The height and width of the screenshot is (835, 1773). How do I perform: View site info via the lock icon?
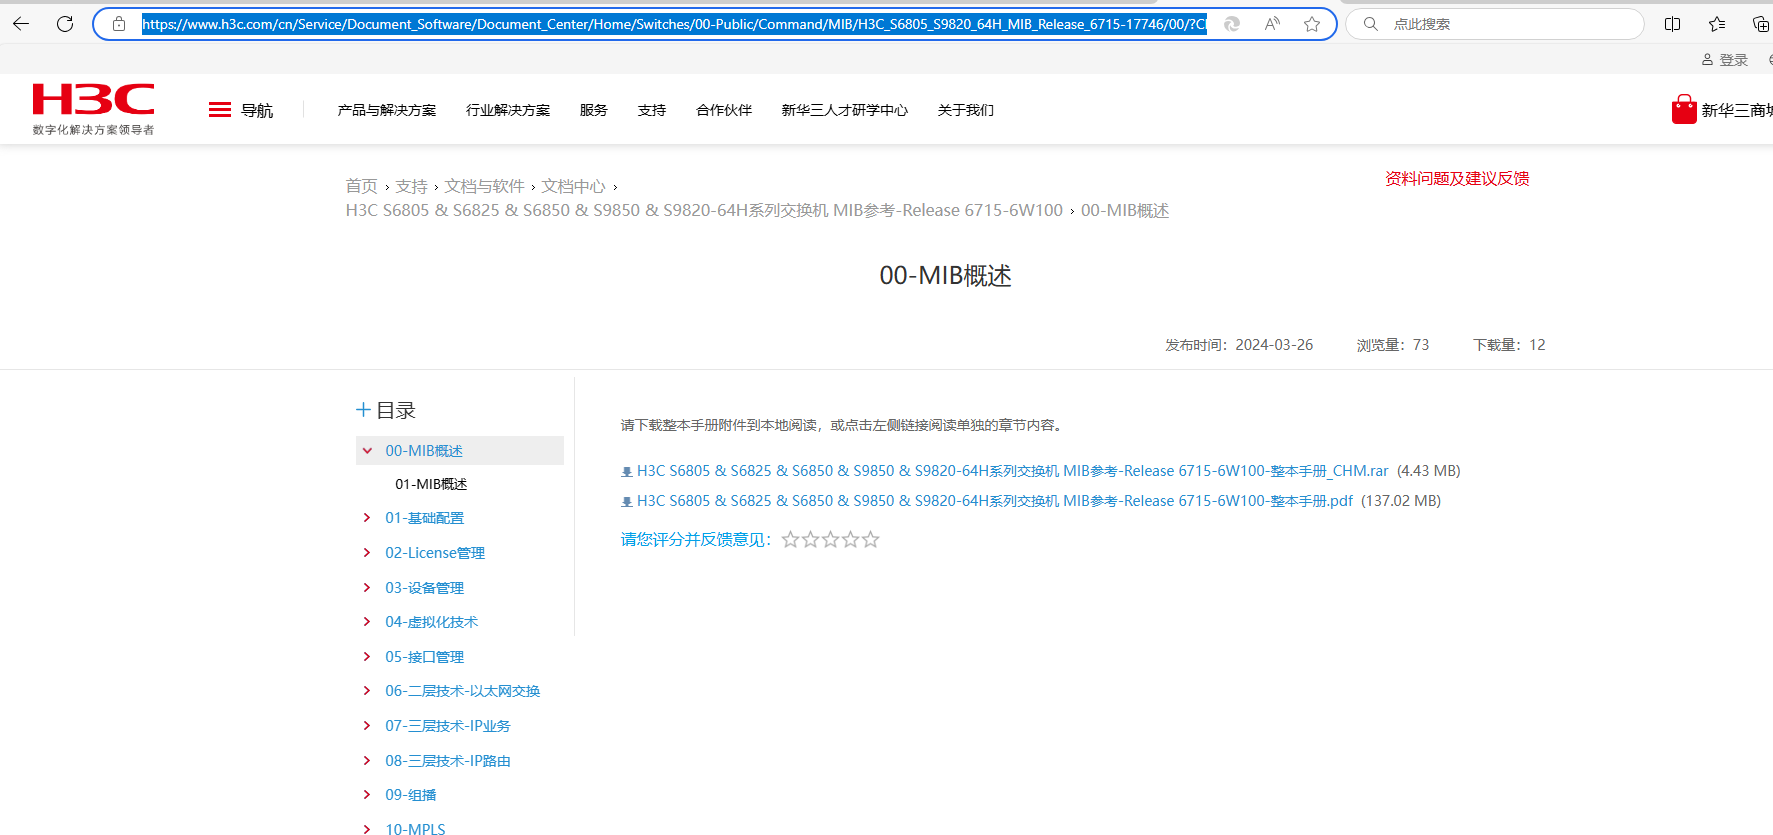coord(119,24)
